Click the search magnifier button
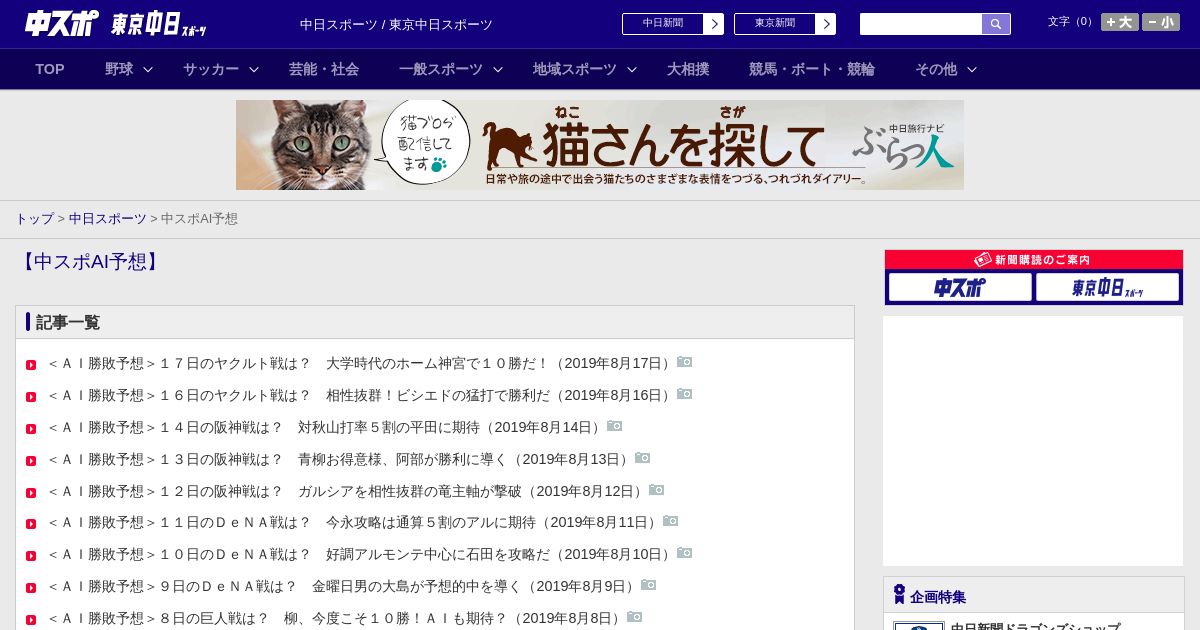1200x630 pixels. (x=996, y=24)
